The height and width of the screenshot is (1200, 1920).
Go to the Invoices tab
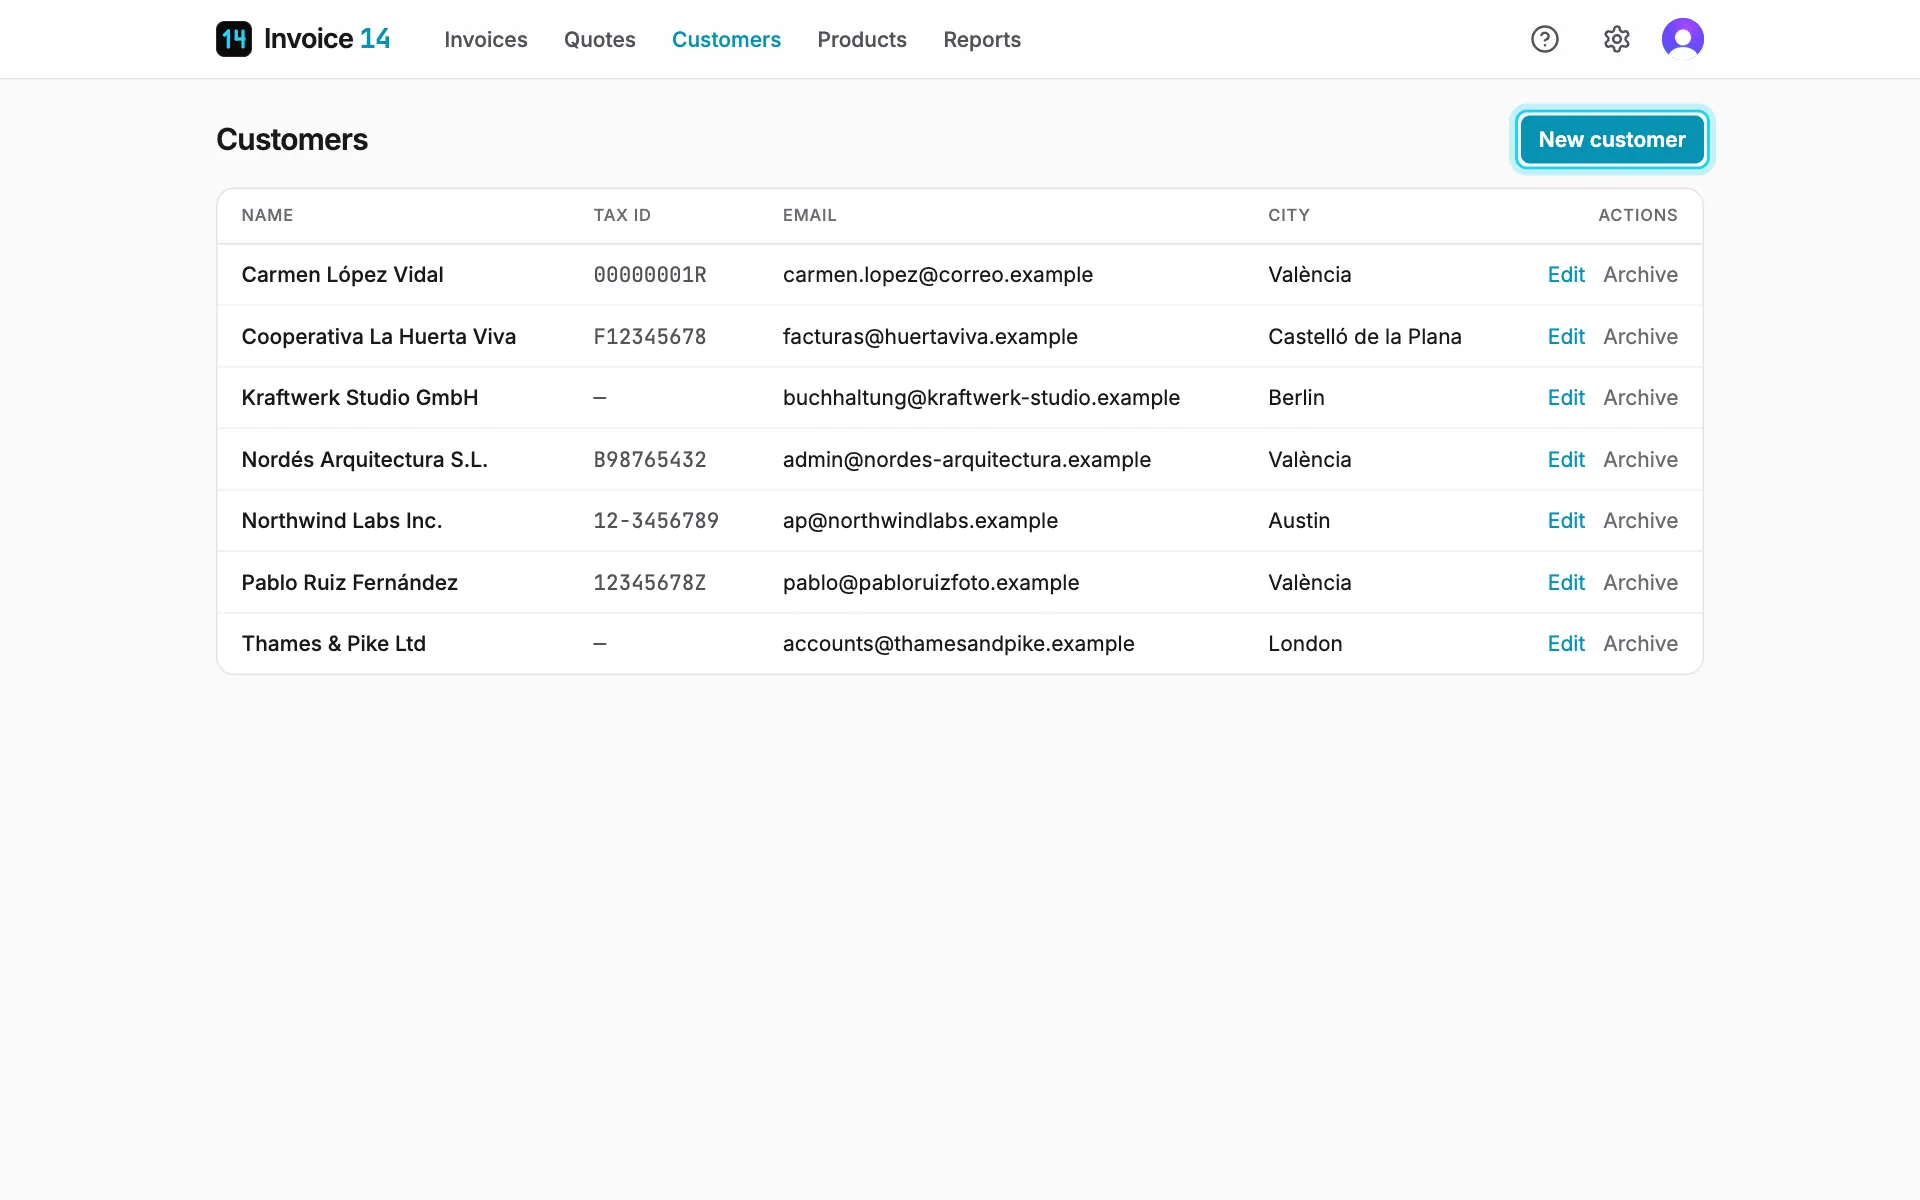coord(486,39)
